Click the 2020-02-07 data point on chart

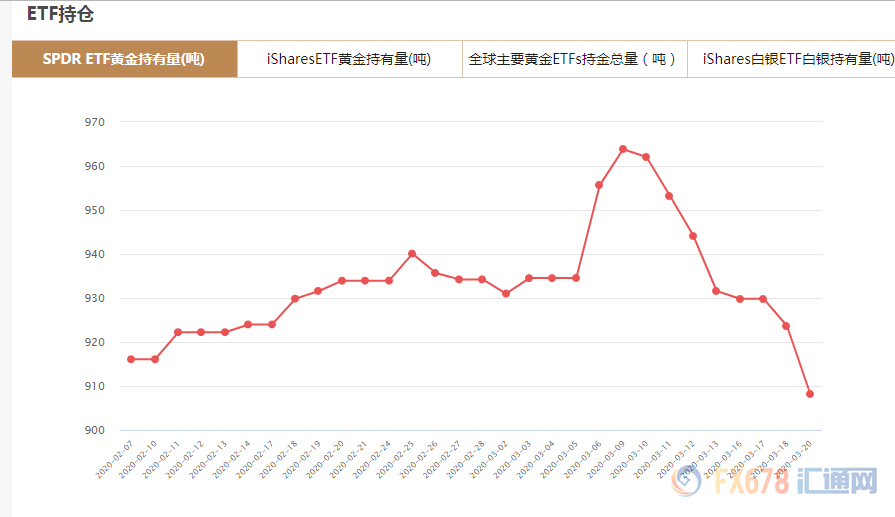click(x=131, y=360)
